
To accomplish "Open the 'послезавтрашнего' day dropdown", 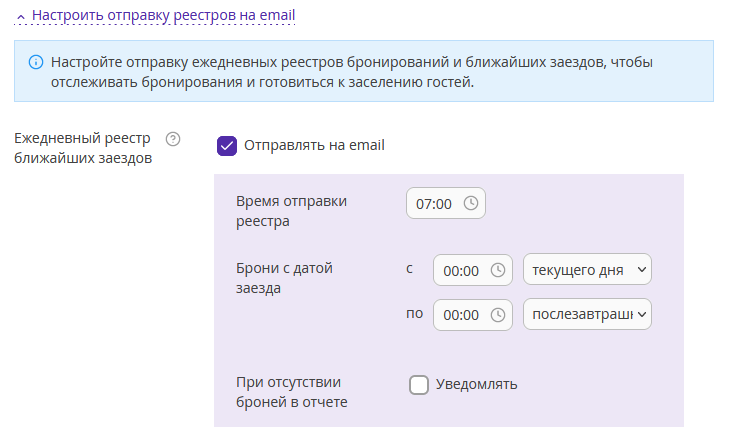I will (587, 314).
